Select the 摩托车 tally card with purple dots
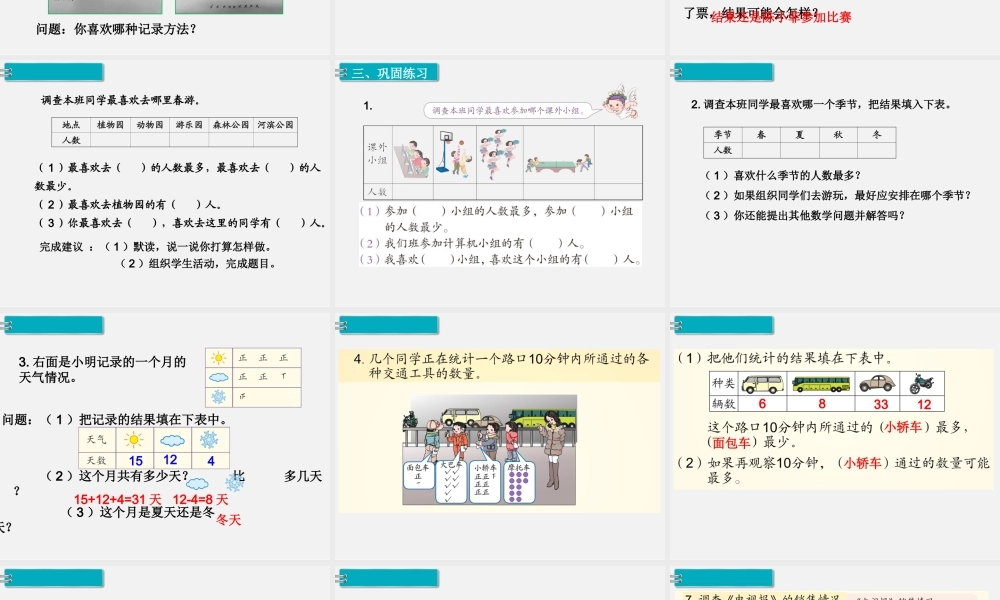 (519, 484)
